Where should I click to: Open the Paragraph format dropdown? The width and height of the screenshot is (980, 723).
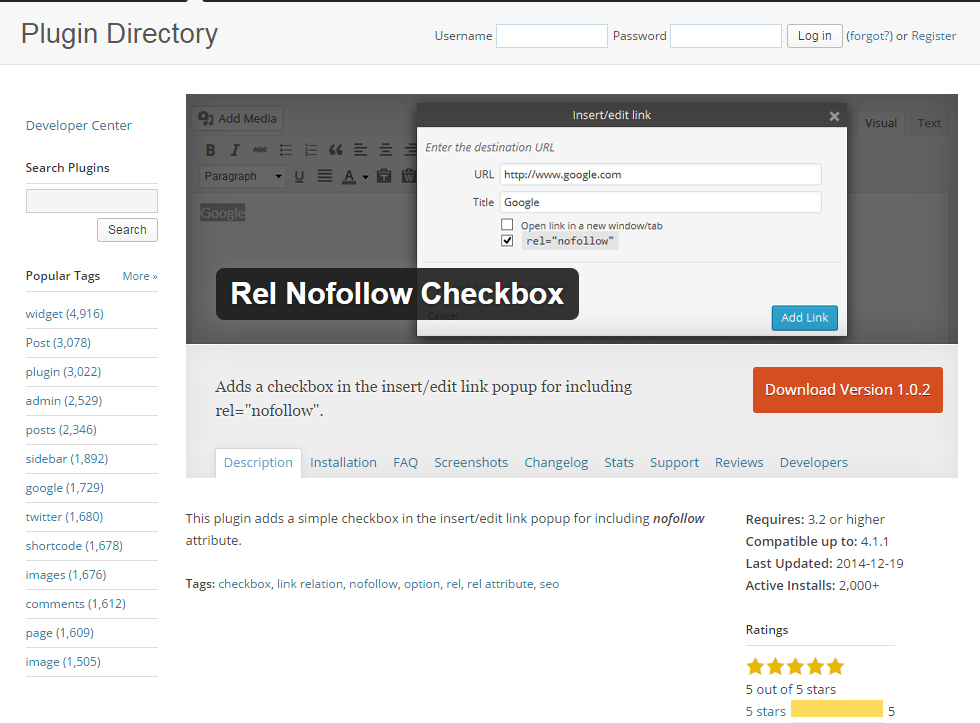point(242,176)
